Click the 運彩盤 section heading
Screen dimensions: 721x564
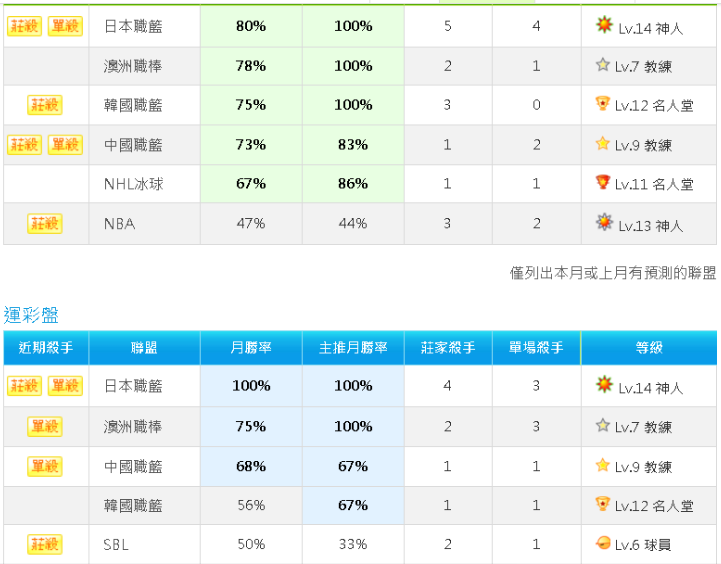tap(31, 315)
